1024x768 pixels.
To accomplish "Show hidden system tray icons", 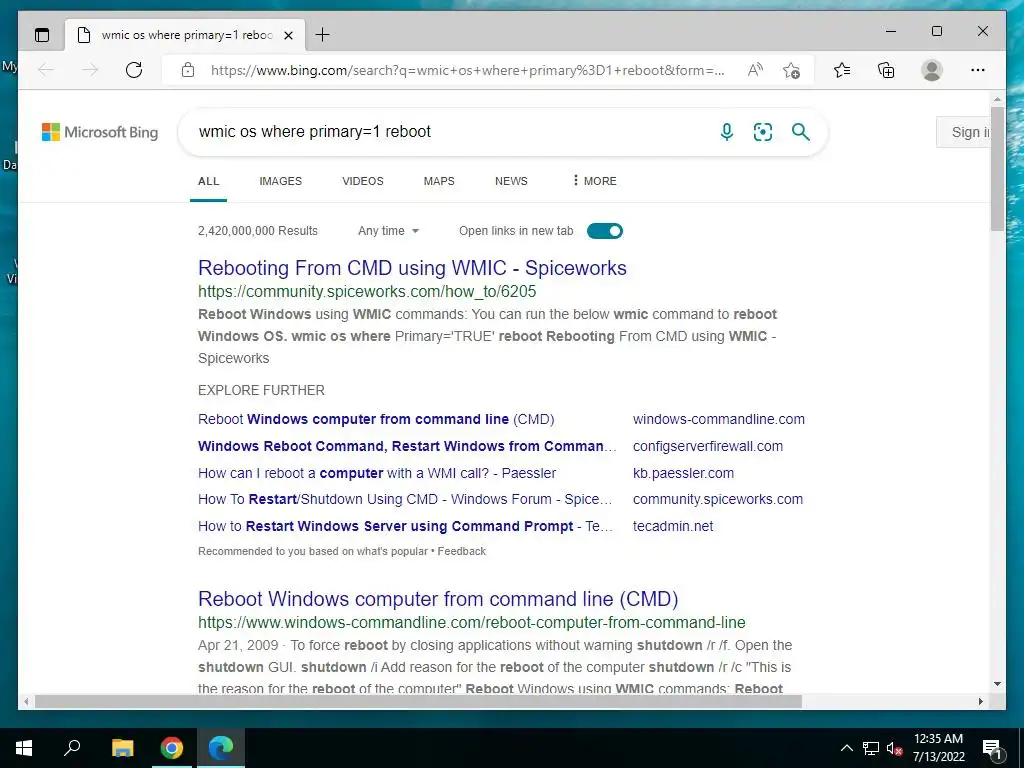I will coord(846,748).
